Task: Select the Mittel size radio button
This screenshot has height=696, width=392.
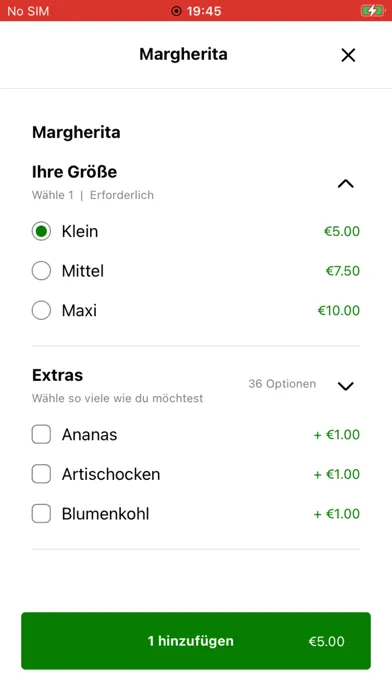Action: pos(41,271)
